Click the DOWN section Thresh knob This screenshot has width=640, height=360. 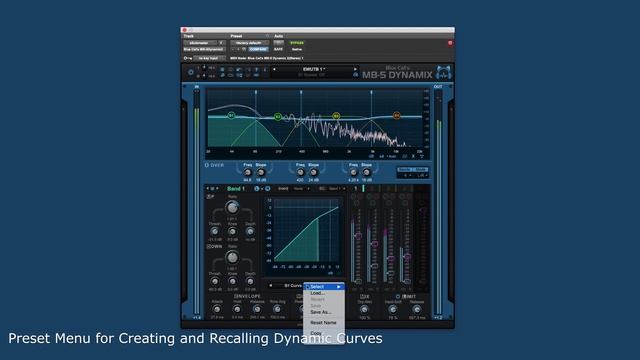[x=215, y=282]
